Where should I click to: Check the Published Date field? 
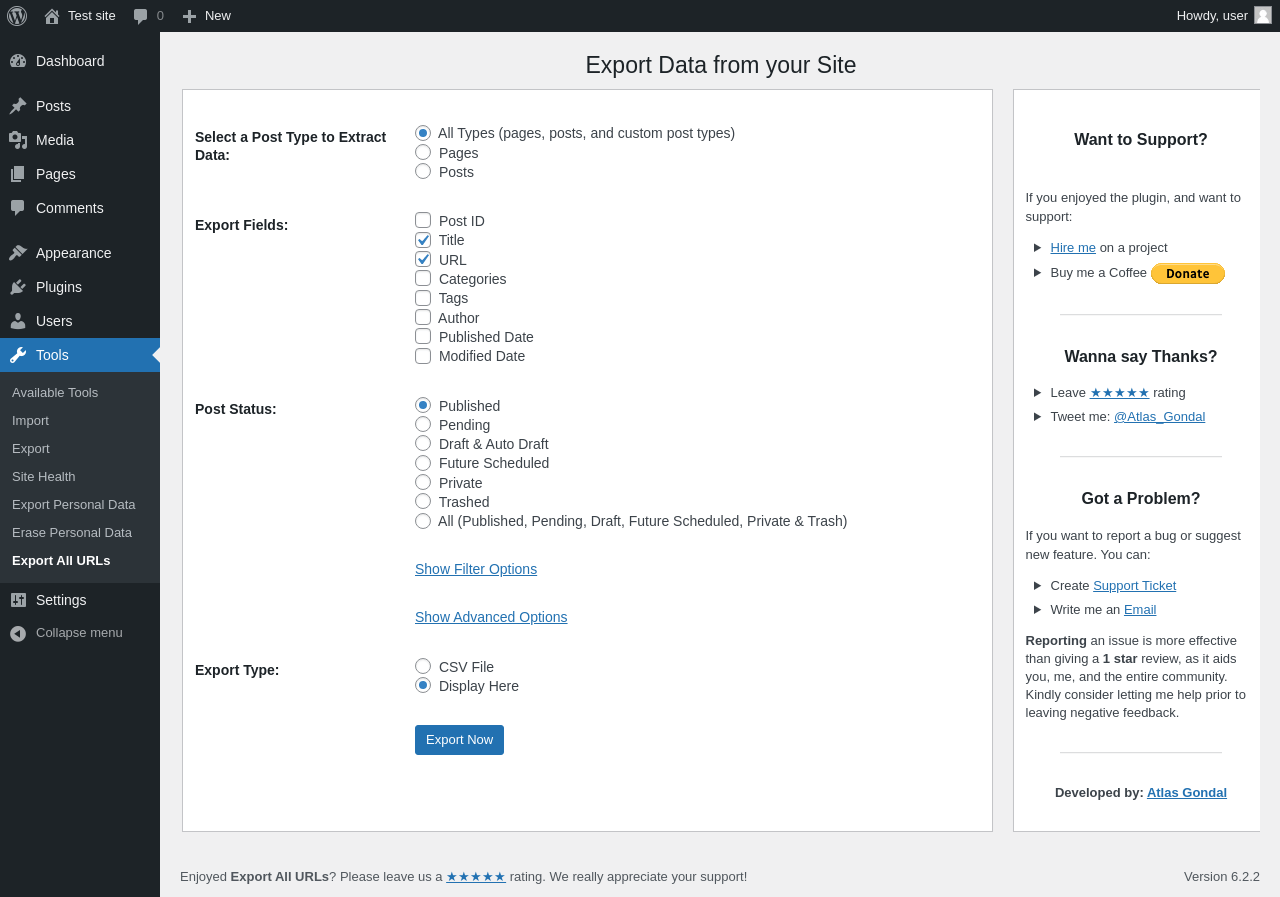pos(423,337)
